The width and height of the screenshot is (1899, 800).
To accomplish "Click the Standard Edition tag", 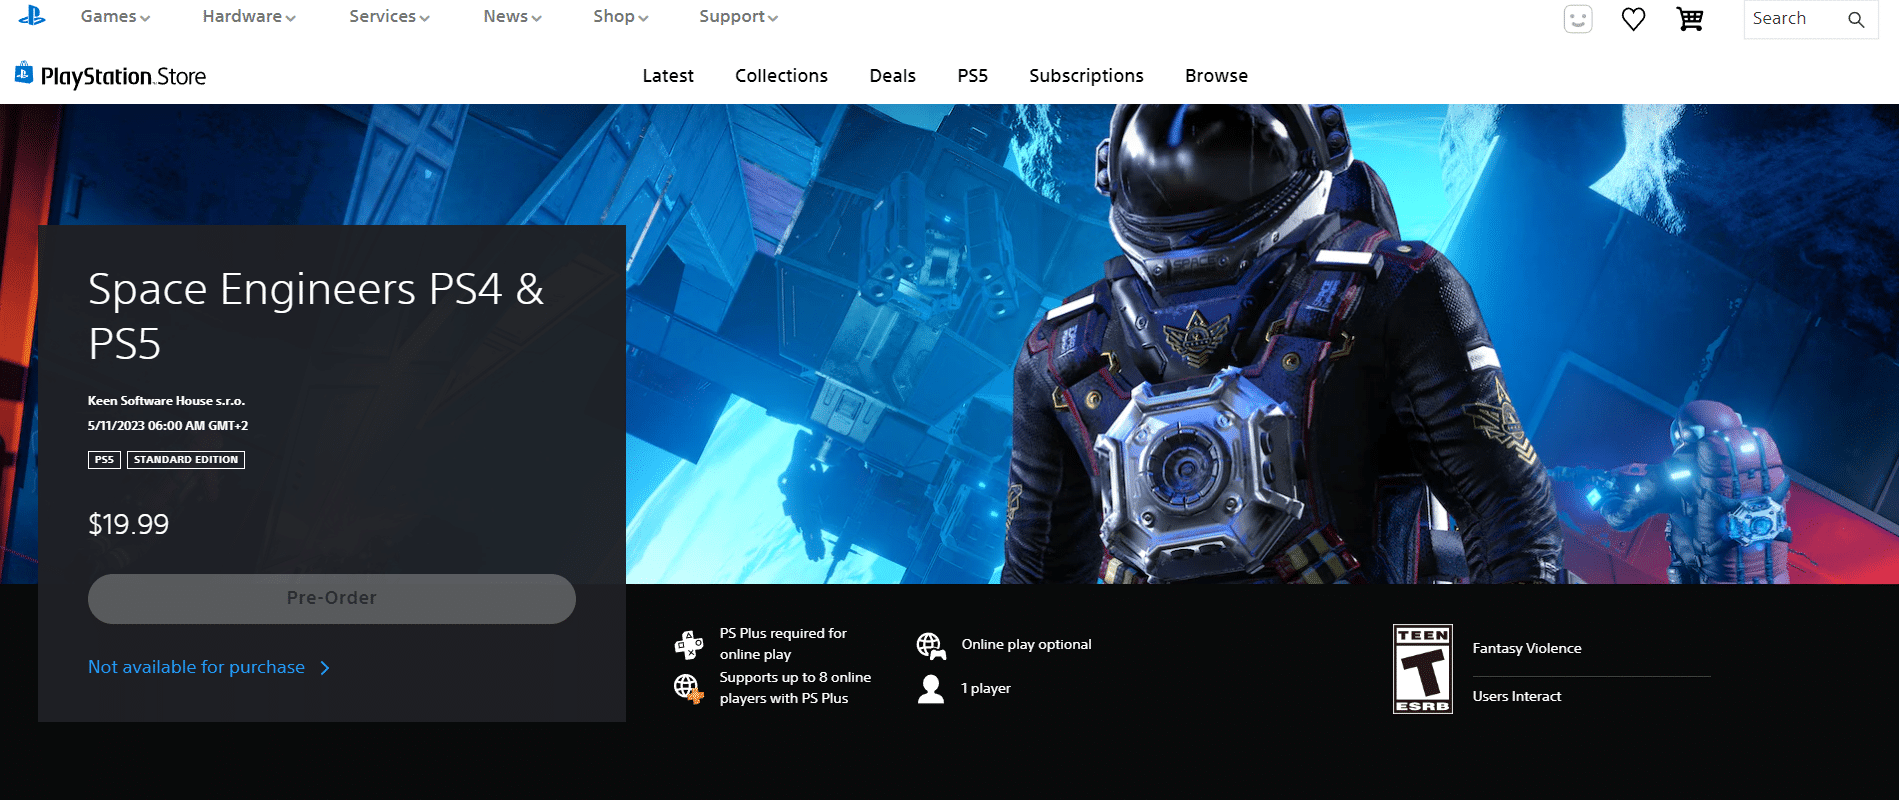I will coord(186,460).
